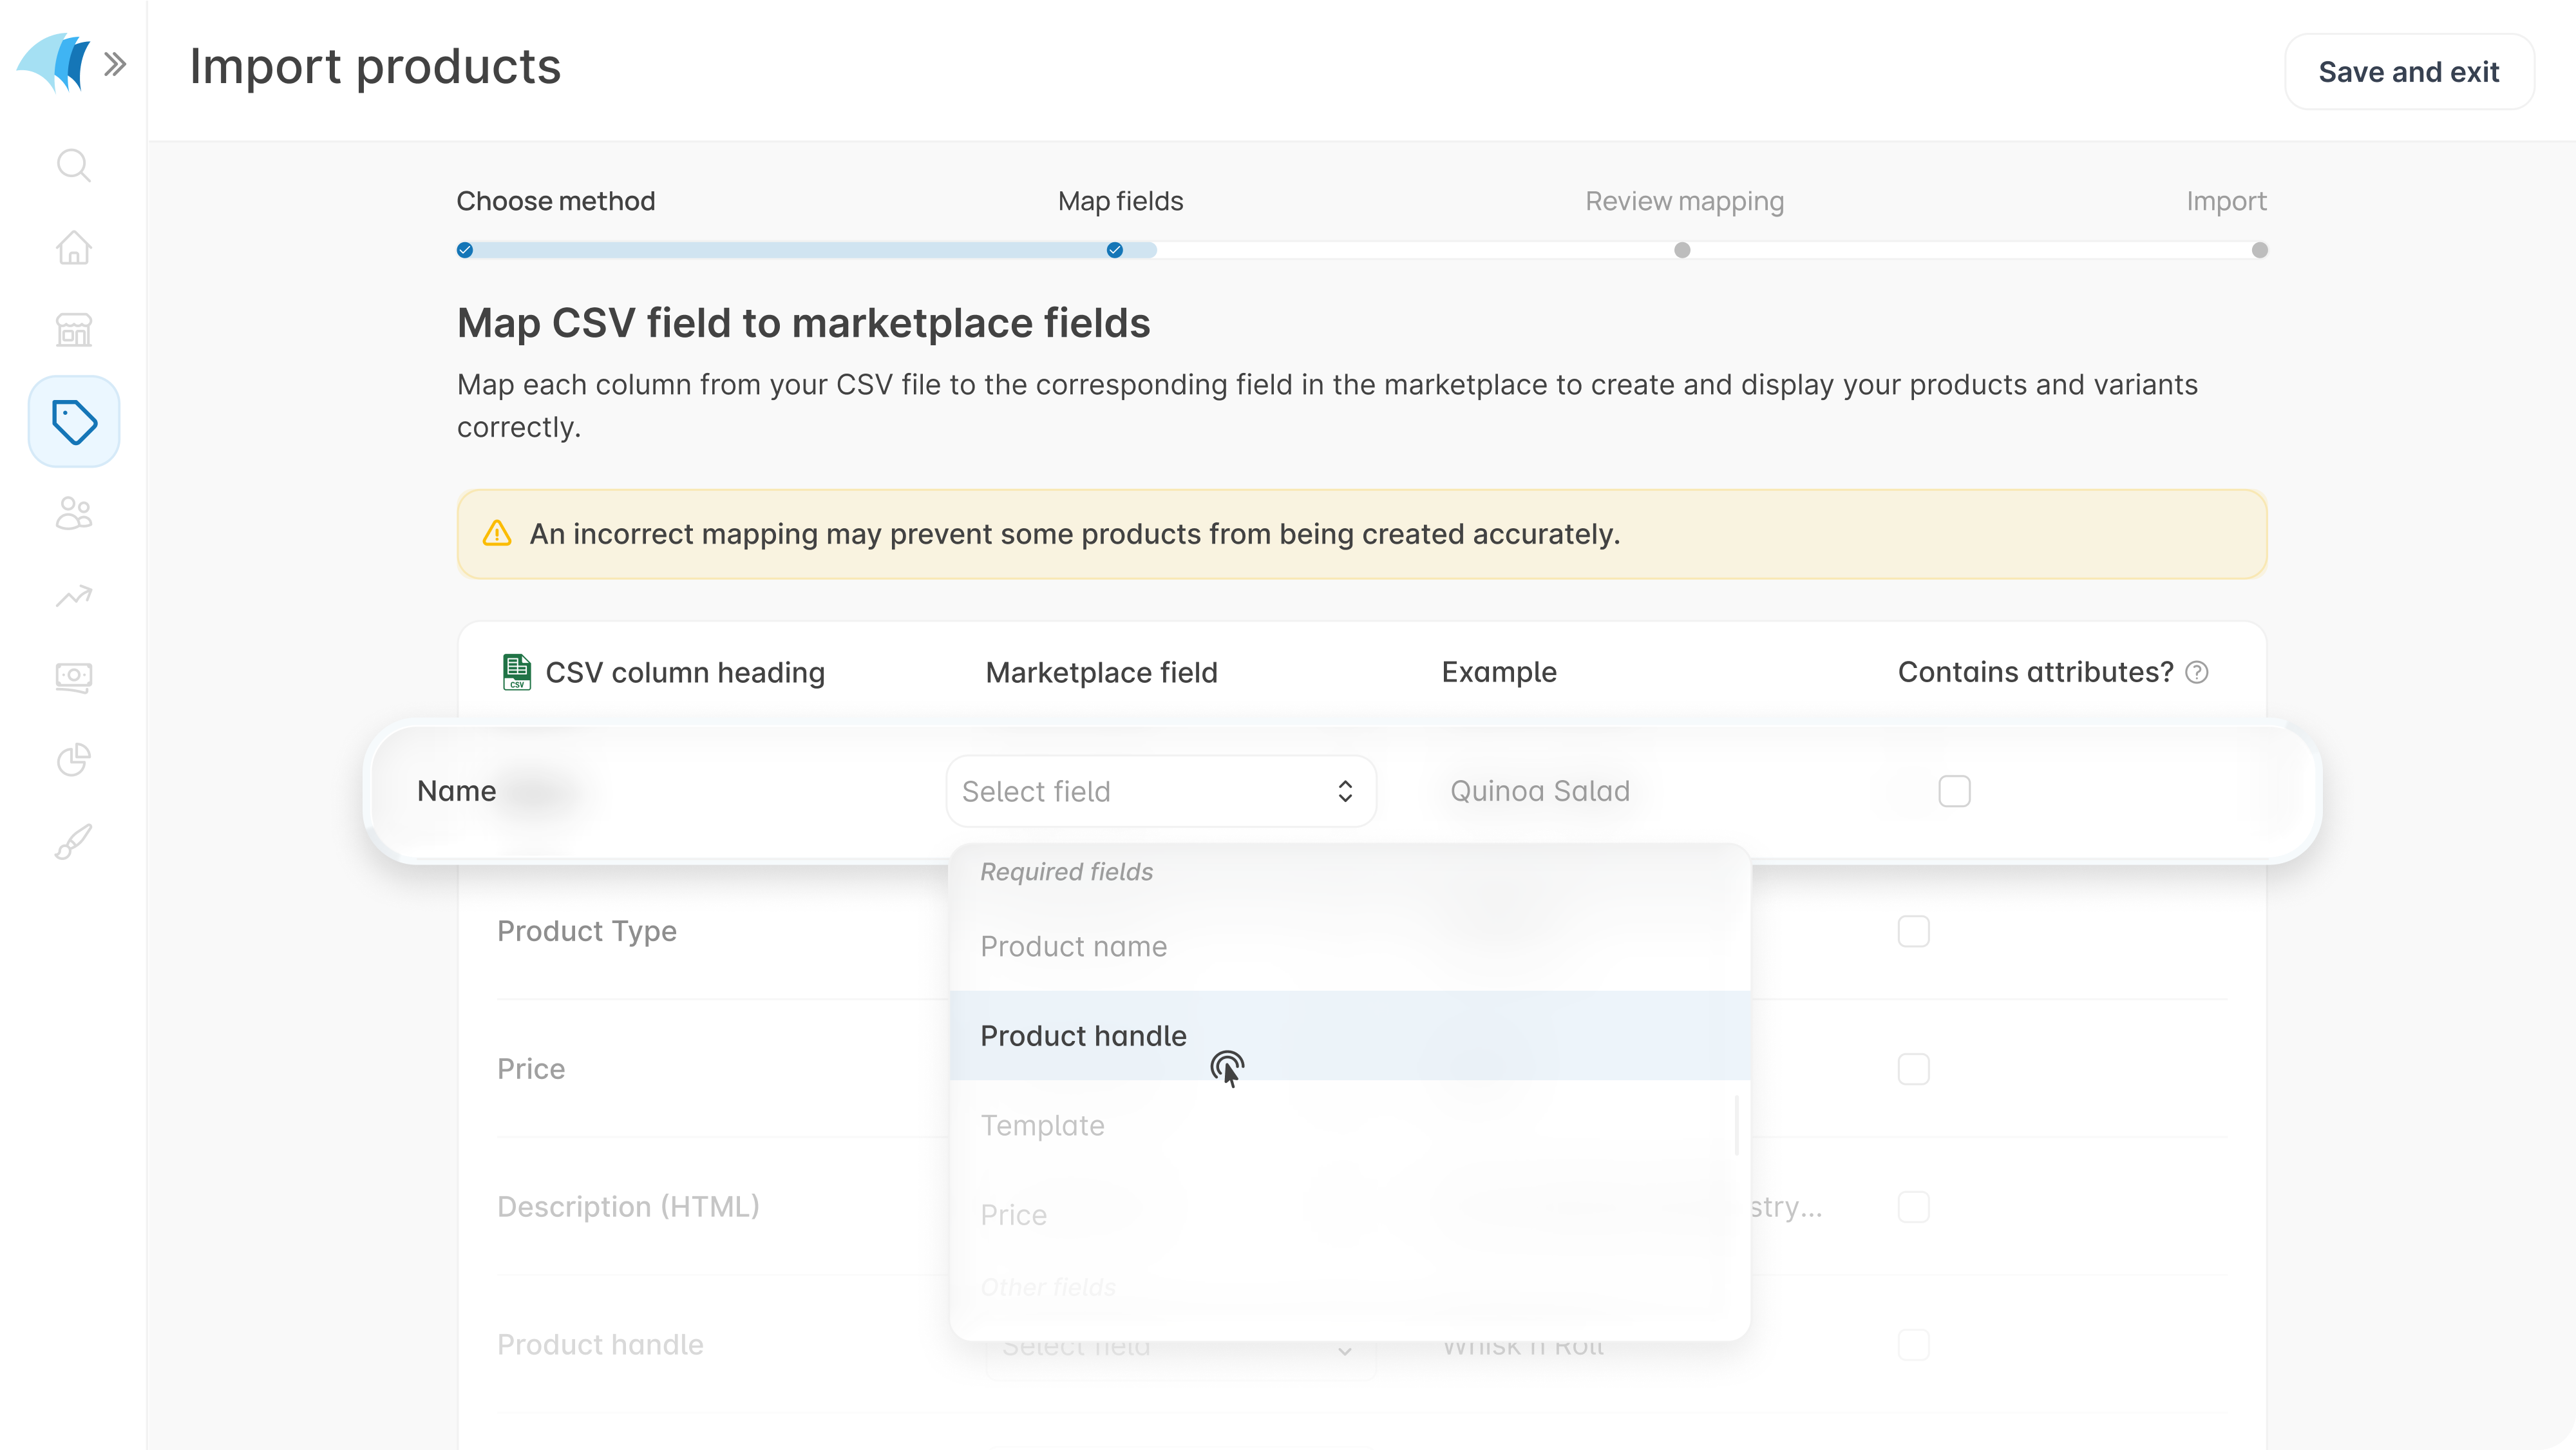Viewport: 2576px width, 1450px height.
Task: Open the Select field dropdown for Name
Action: tap(1160, 791)
